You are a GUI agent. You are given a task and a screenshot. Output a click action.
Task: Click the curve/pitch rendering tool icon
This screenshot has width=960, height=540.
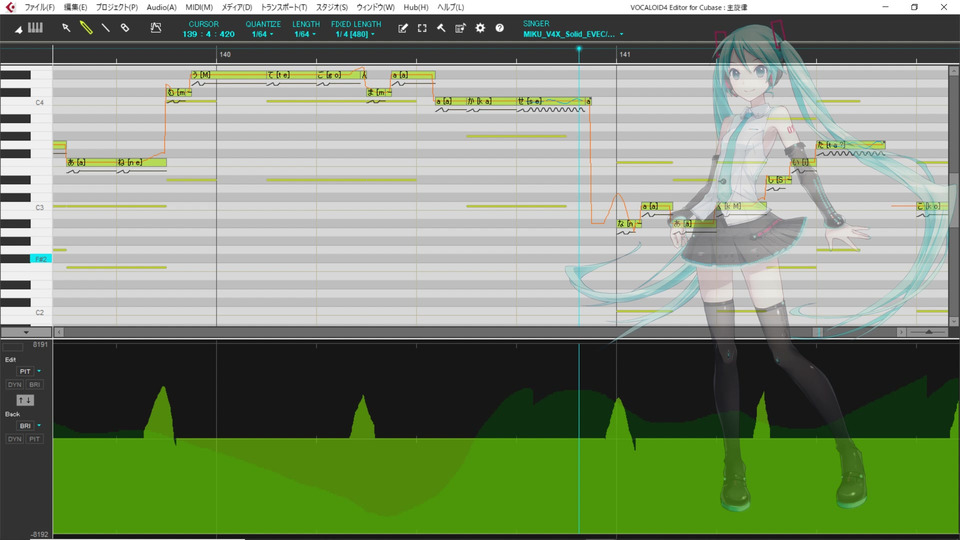coord(156,28)
